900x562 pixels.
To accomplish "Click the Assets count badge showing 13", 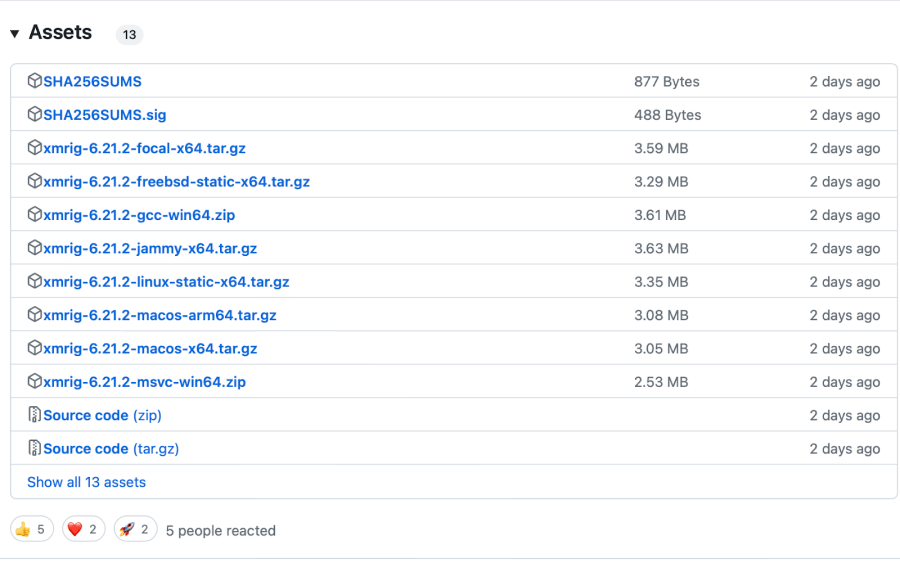I will [x=129, y=35].
